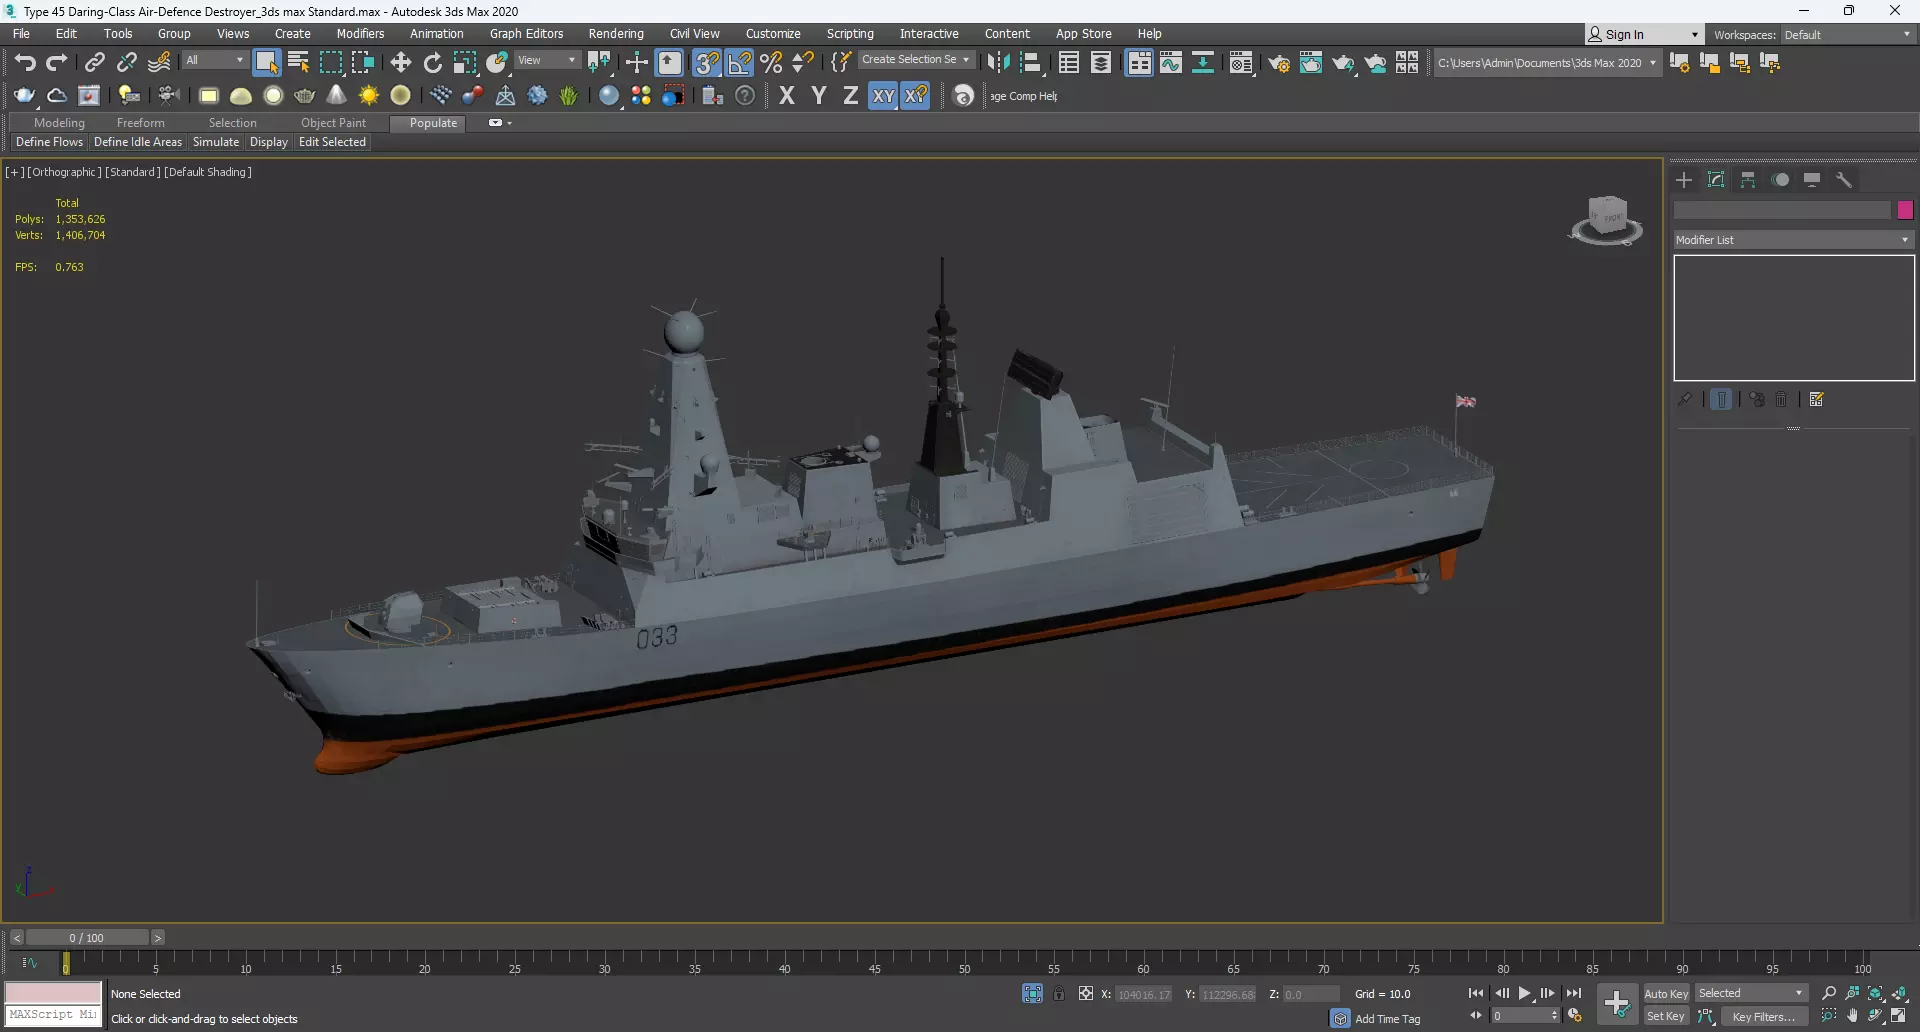Open the Rendered Frame Window
The height and width of the screenshot is (1032, 1920).
tap(1311, 63)
